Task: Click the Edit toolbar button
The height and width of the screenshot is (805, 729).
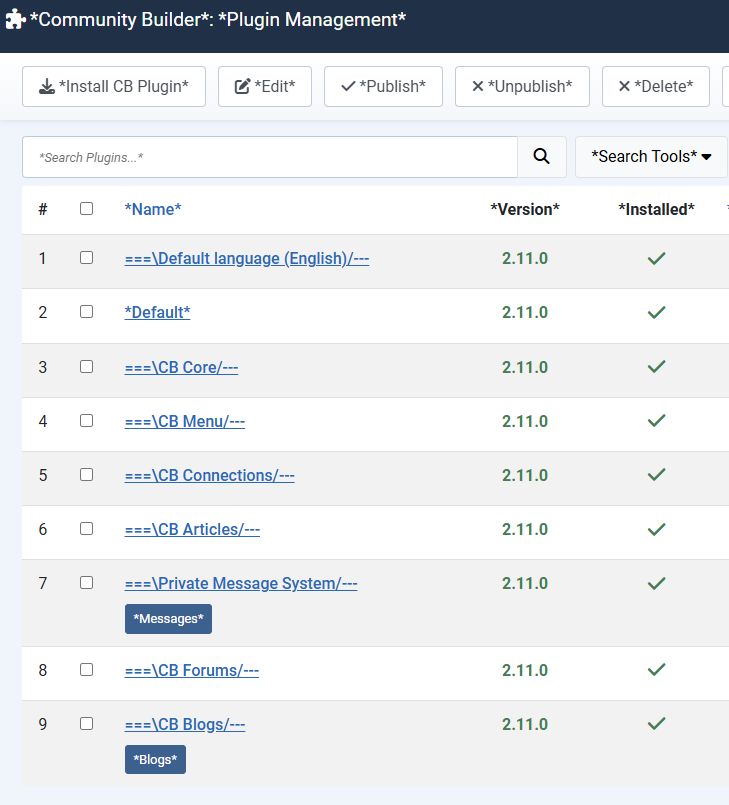Action: [265, 87]
